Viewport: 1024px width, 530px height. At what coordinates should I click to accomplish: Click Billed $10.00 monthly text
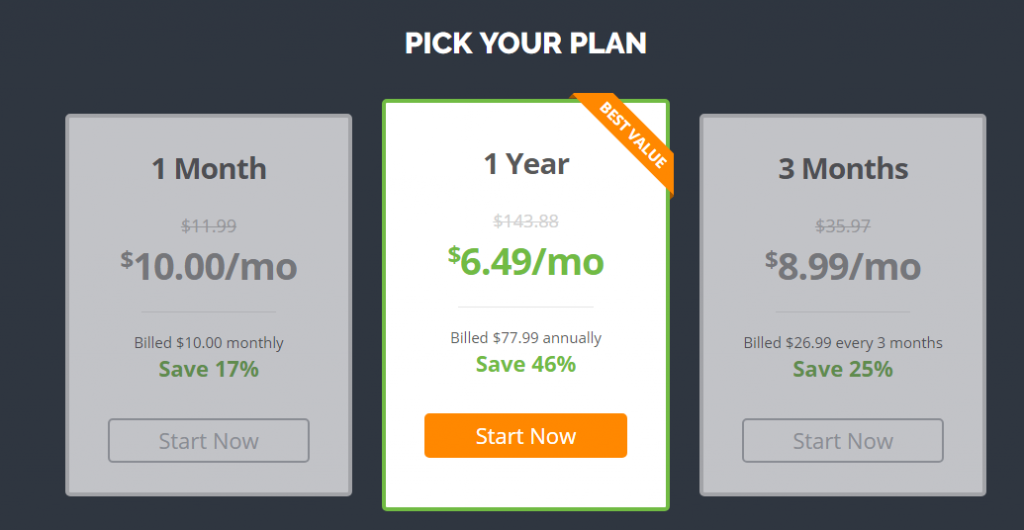click(209, 343)
